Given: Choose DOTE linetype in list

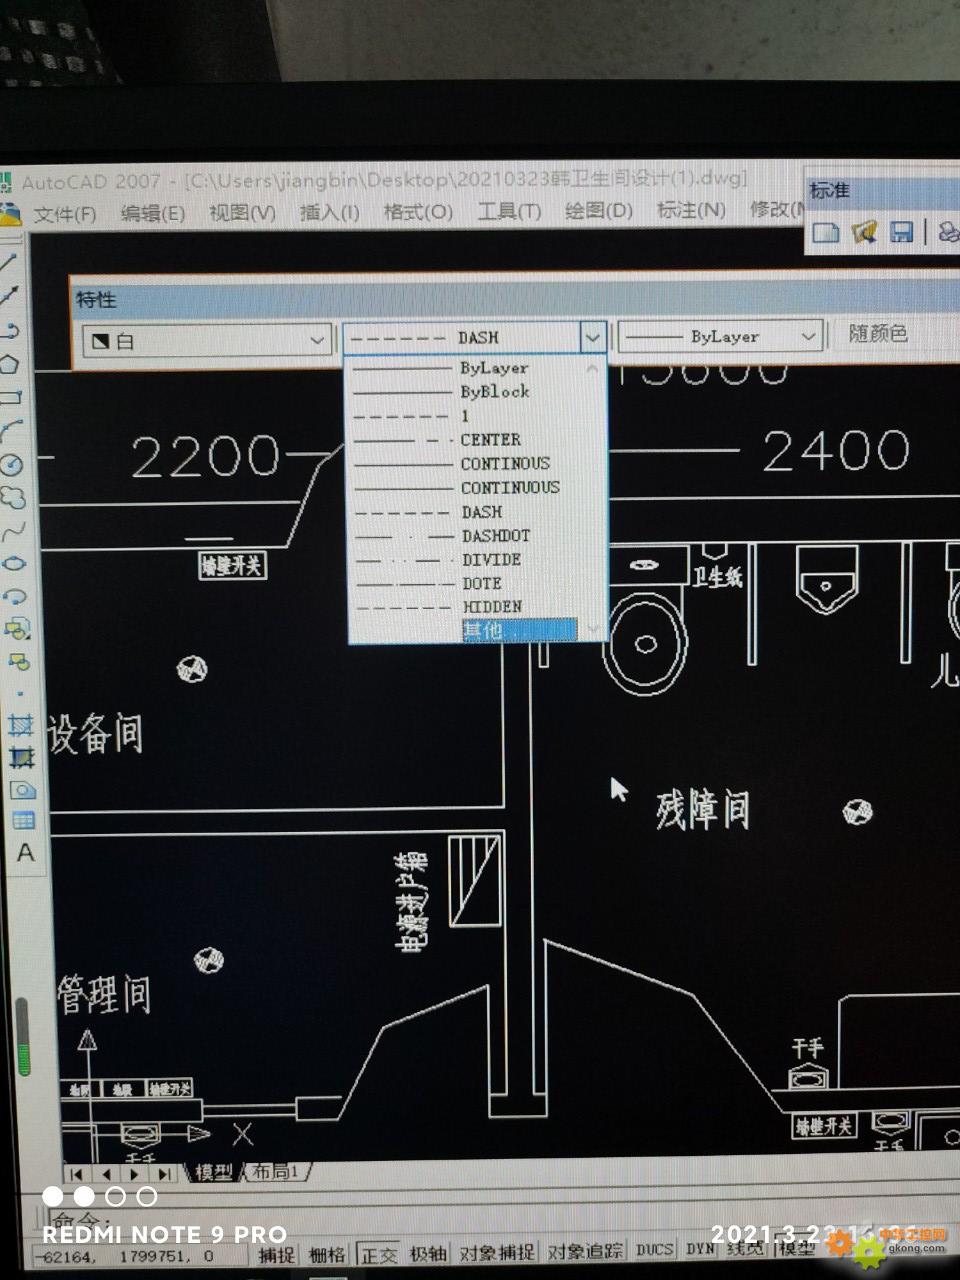Looking at the screenshot, I should coord(468,583).
